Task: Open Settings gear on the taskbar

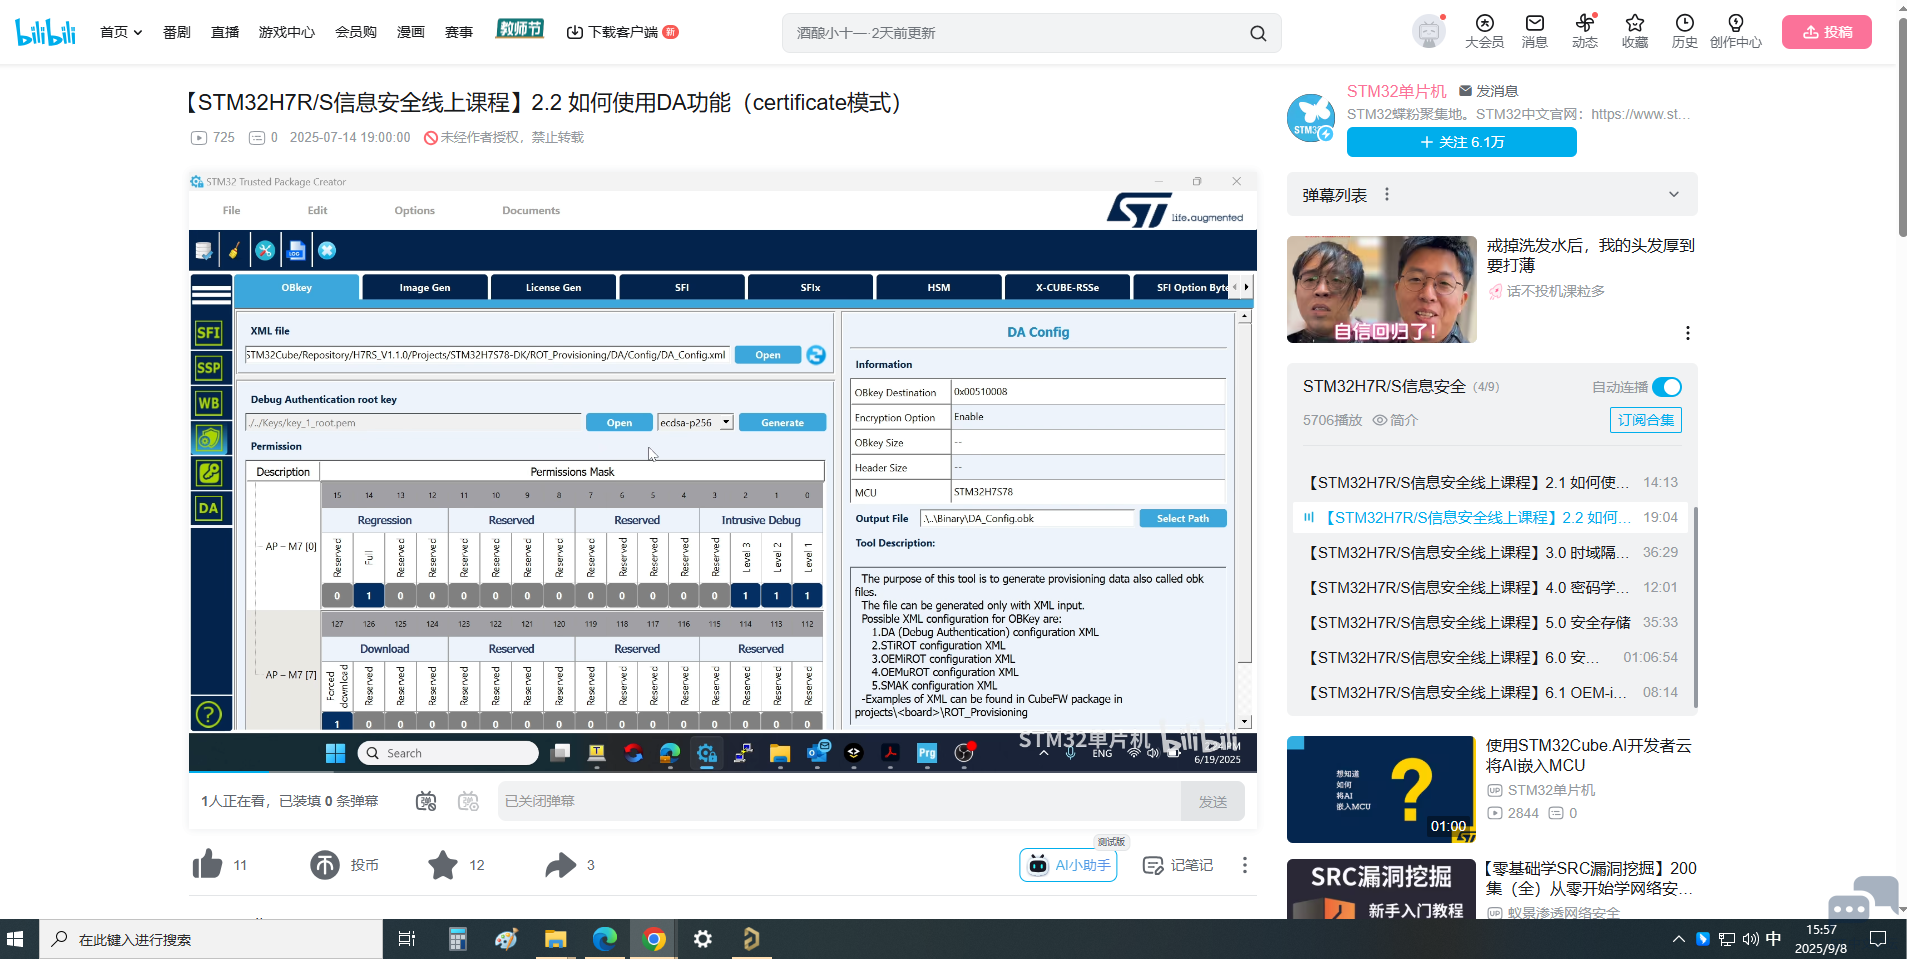Action: [703, 939]
